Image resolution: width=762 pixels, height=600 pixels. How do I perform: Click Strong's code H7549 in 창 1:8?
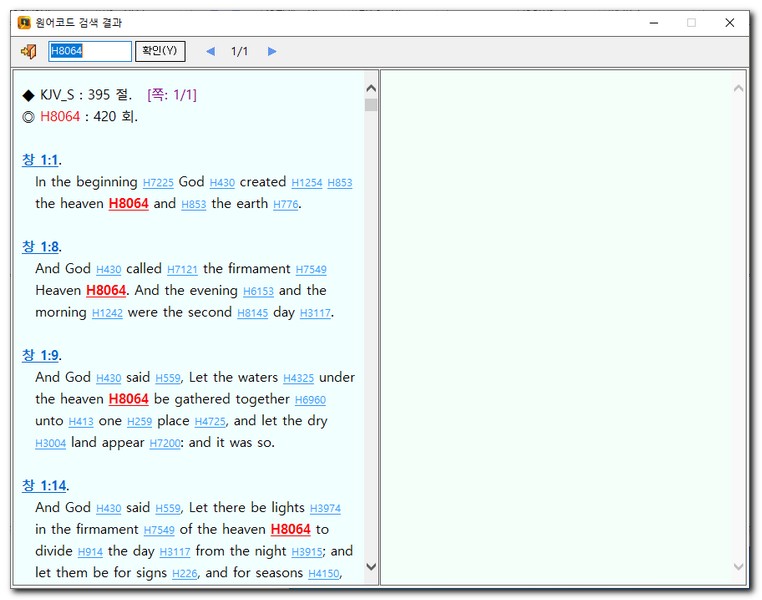[x=311, y=270]
